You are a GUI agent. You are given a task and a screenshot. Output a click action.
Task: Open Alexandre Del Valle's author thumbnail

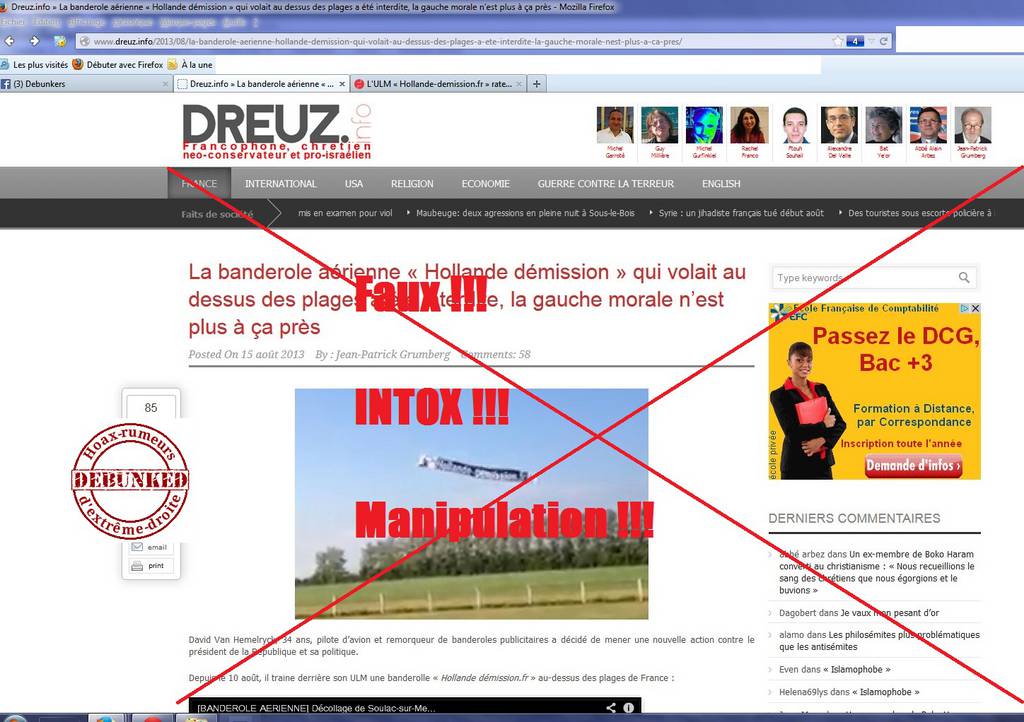point(839,125)
